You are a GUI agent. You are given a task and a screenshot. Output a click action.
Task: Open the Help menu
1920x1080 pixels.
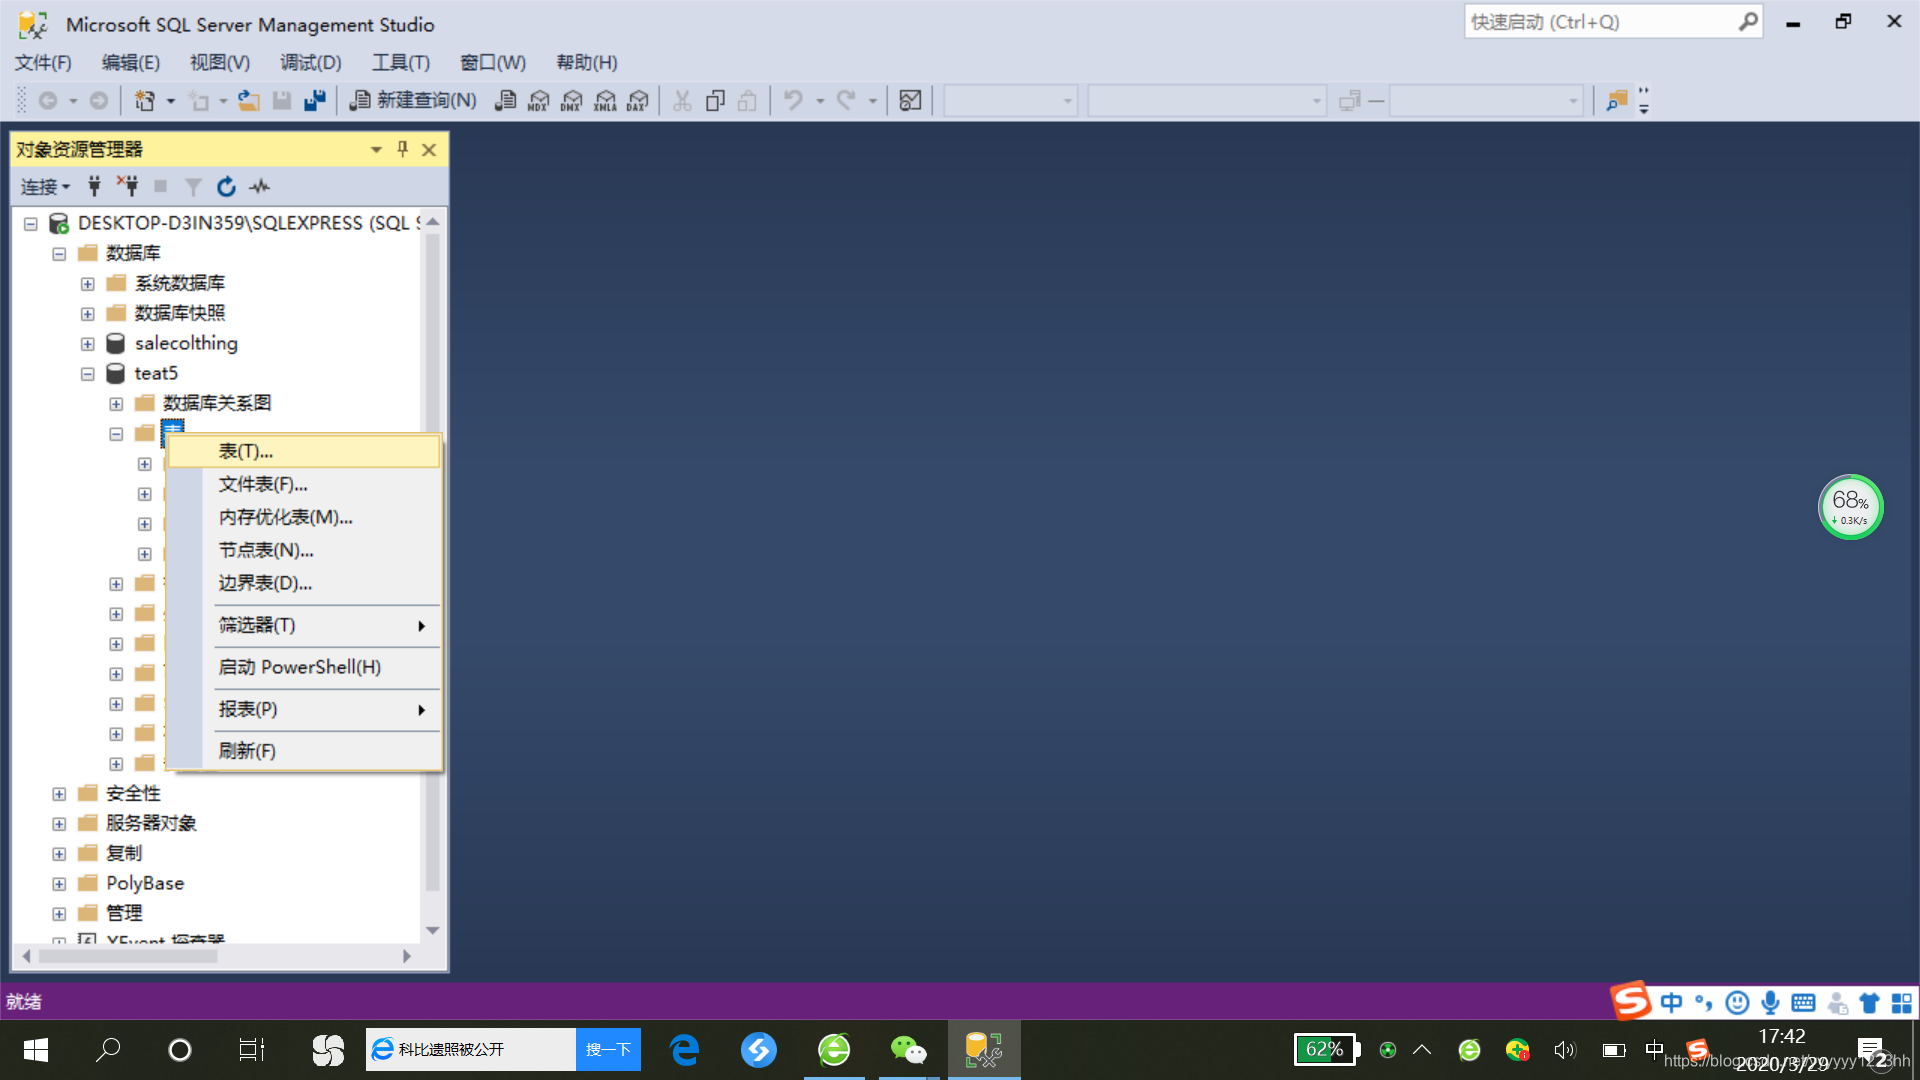click(587, 62)
